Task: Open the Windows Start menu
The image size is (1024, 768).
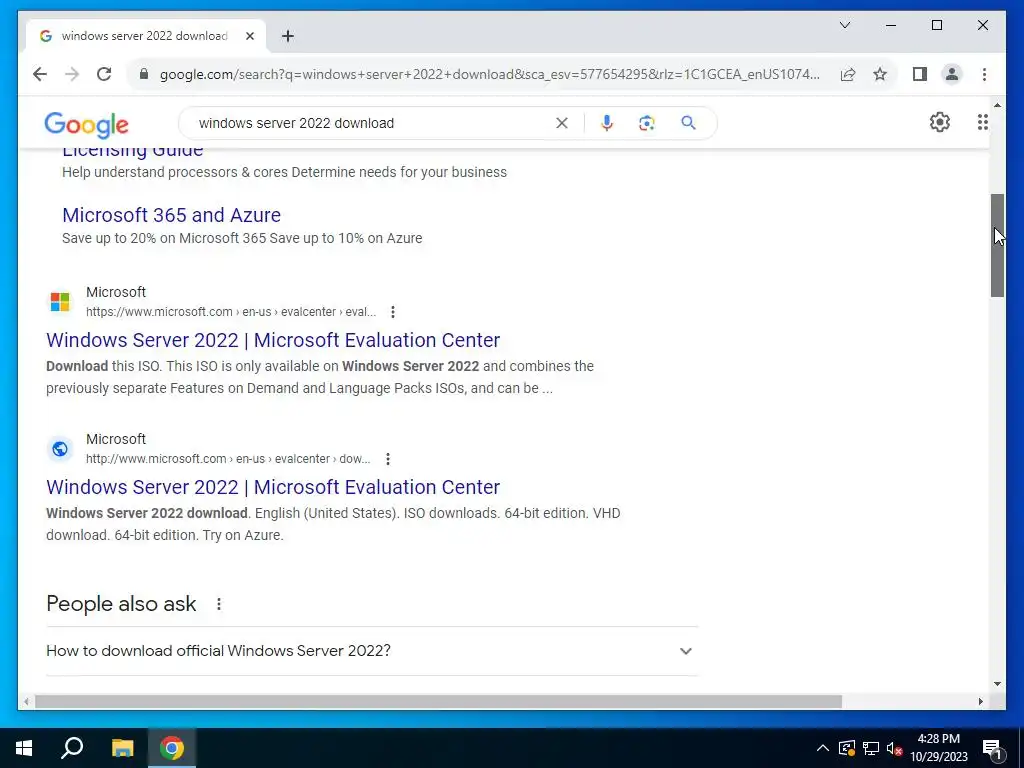Action: pyautogui.click(x=24, y=748)
